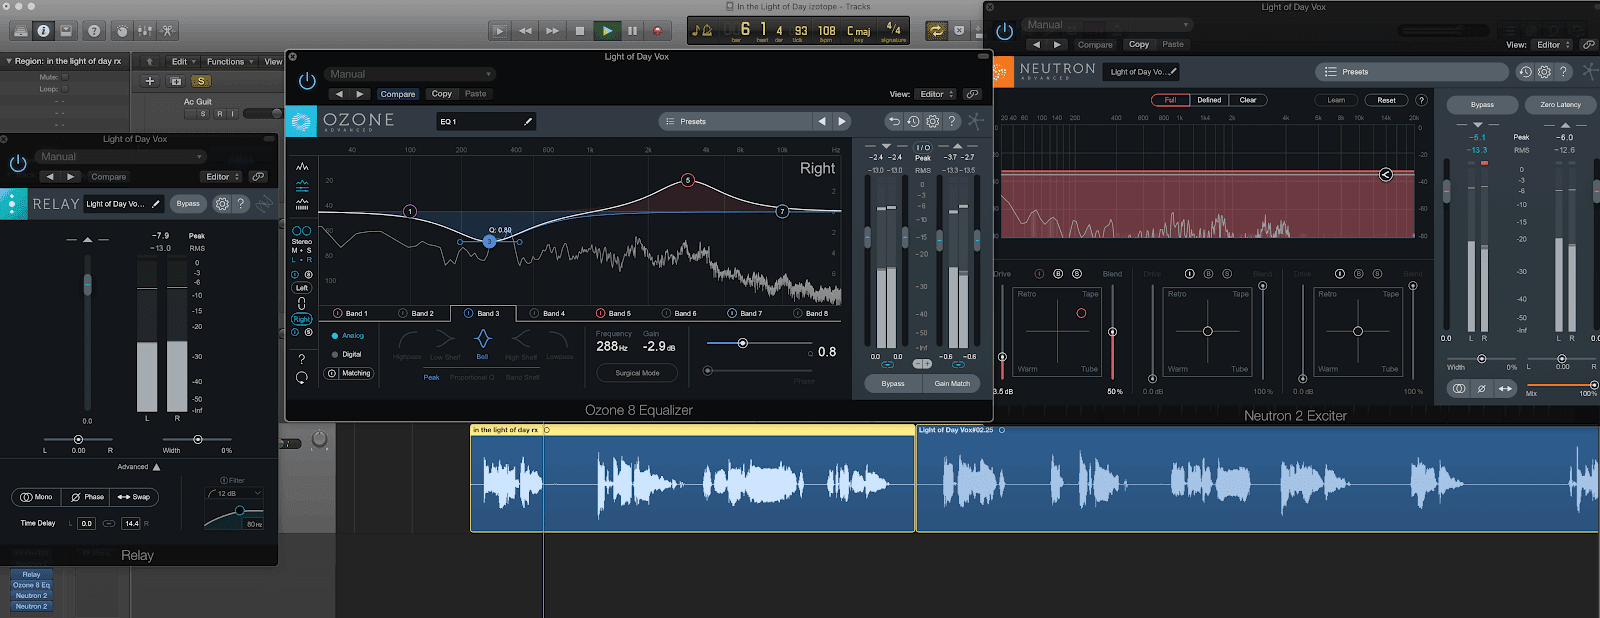Toggle Relay Mono button
The height and width of the screenshot is (618, 1600).
coord(36,497)
